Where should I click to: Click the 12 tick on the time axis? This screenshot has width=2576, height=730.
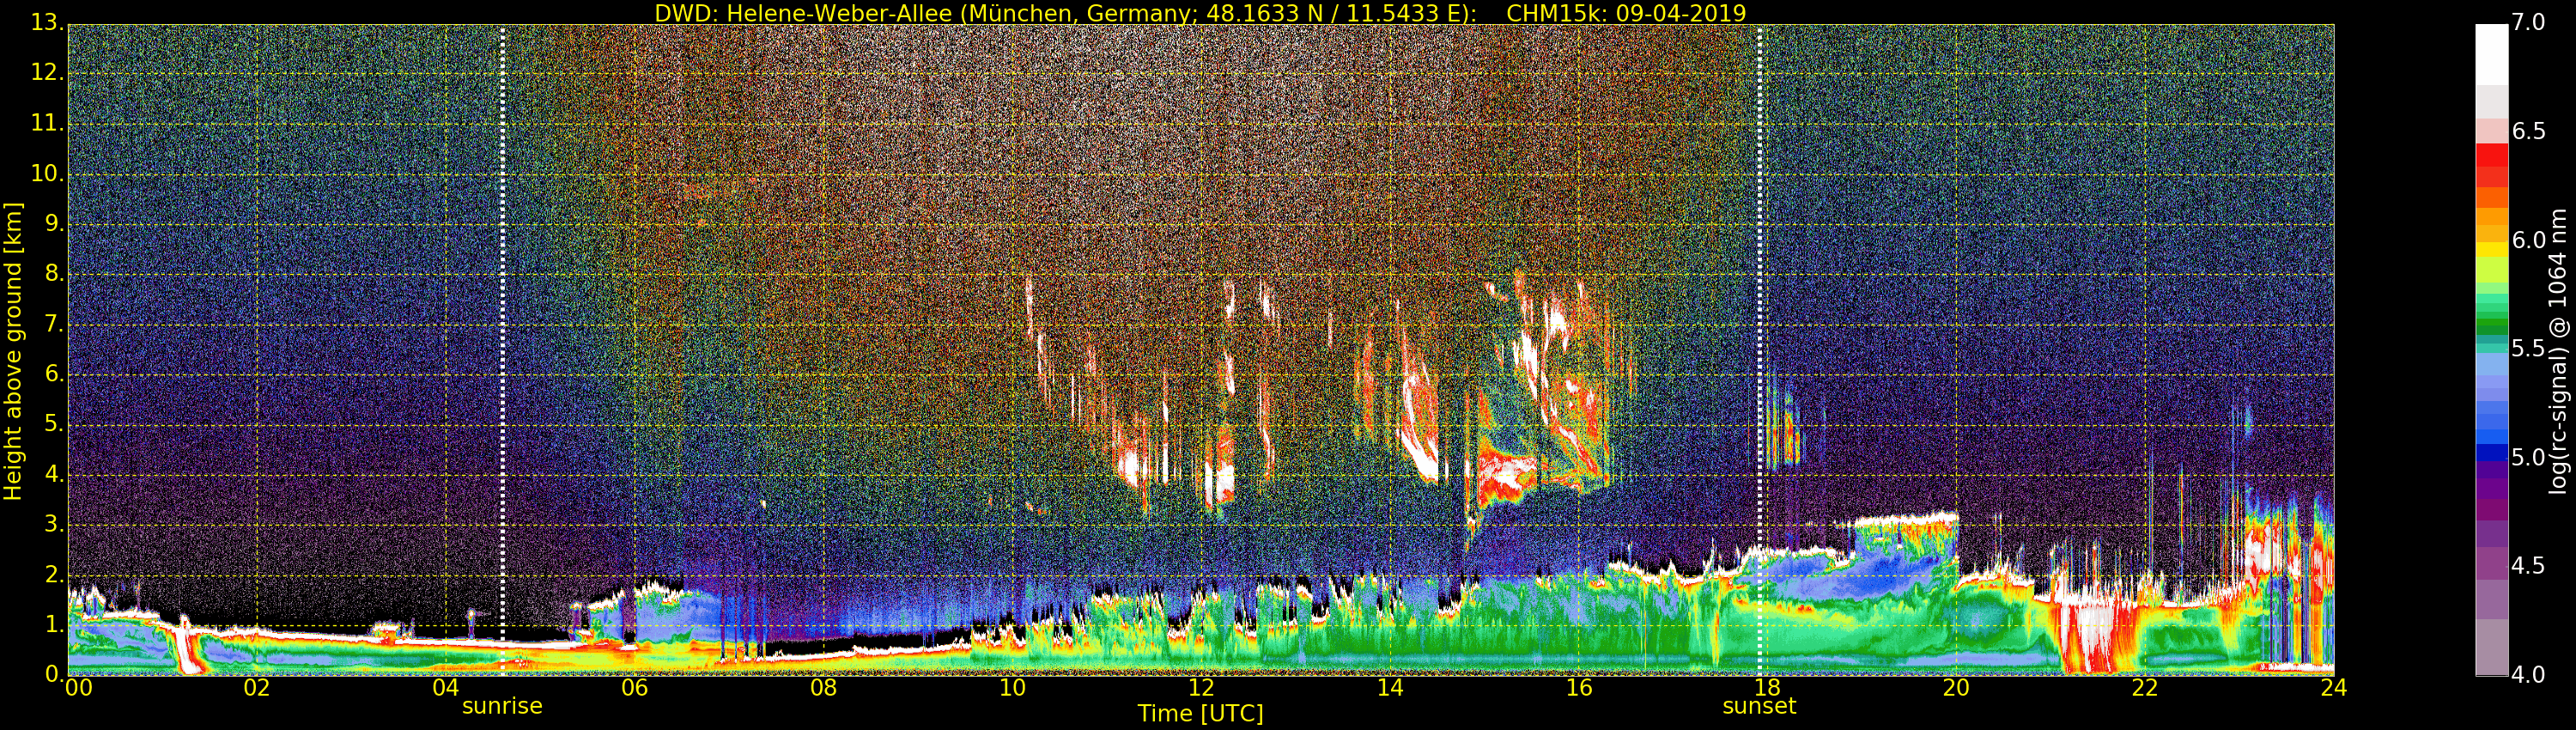pos(1202,687)
